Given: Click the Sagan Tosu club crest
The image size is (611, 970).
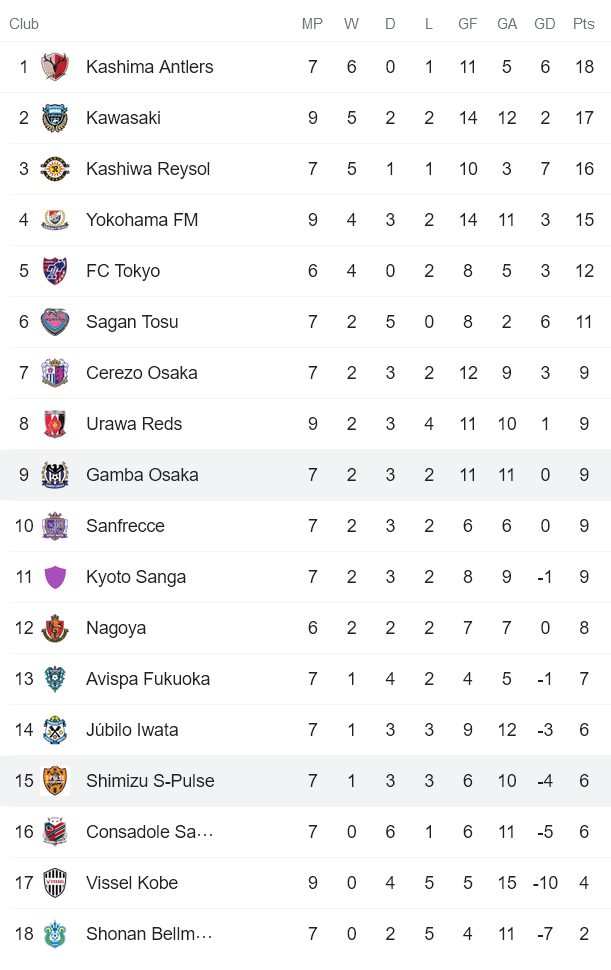Looking at the screenshot, I should point(57,321).
